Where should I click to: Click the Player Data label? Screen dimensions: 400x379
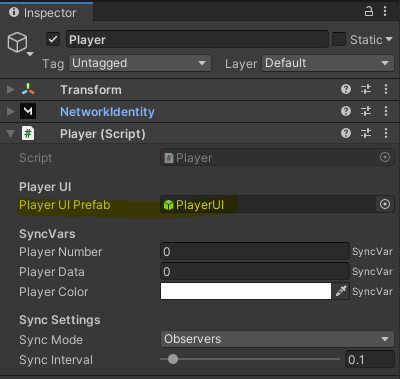tap(52, 272)
